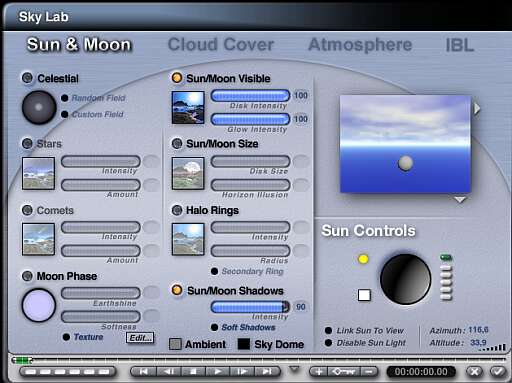The width and height of the screenshot is (512, 383).
Task: Add a keyframe with the plus button
Action: pyautogui.click(x=319, y=371)
